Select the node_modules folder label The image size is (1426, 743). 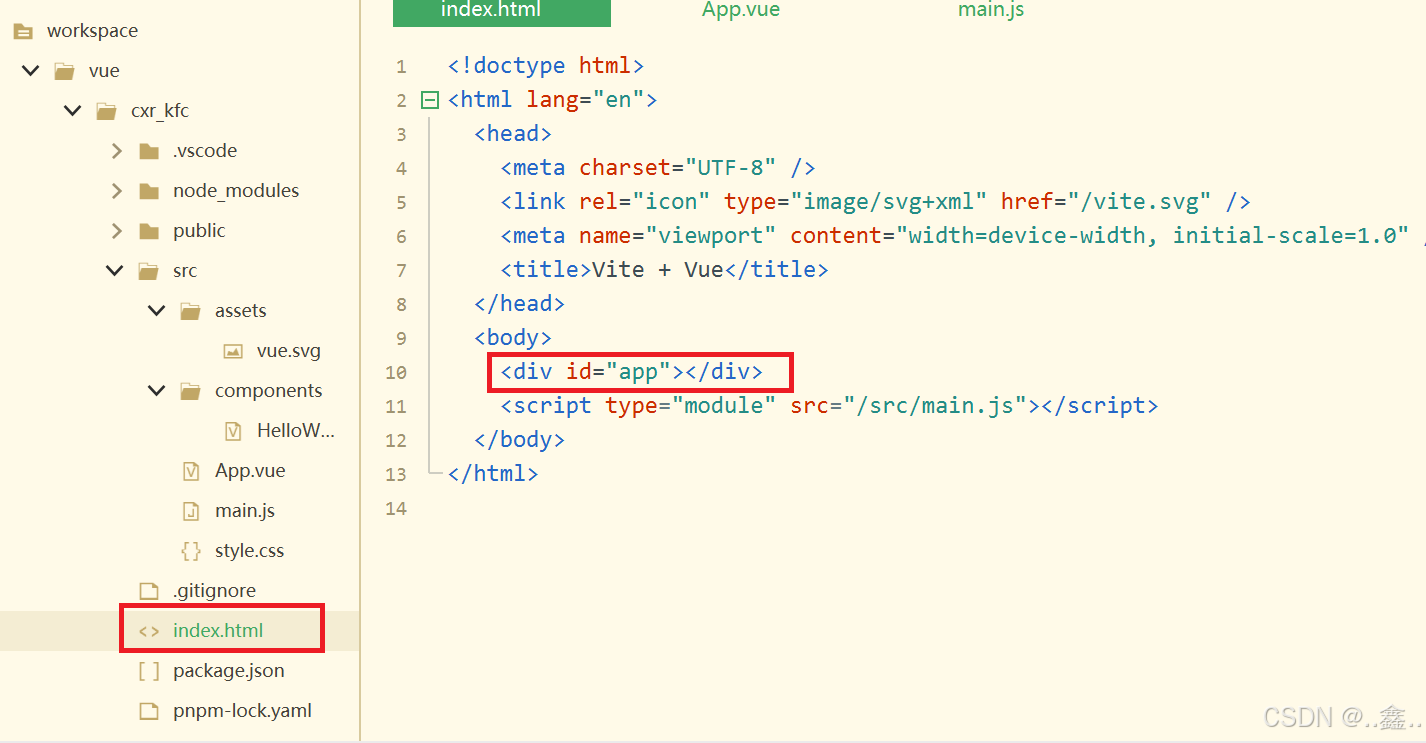pyautogui.click(x=236, y=191)
